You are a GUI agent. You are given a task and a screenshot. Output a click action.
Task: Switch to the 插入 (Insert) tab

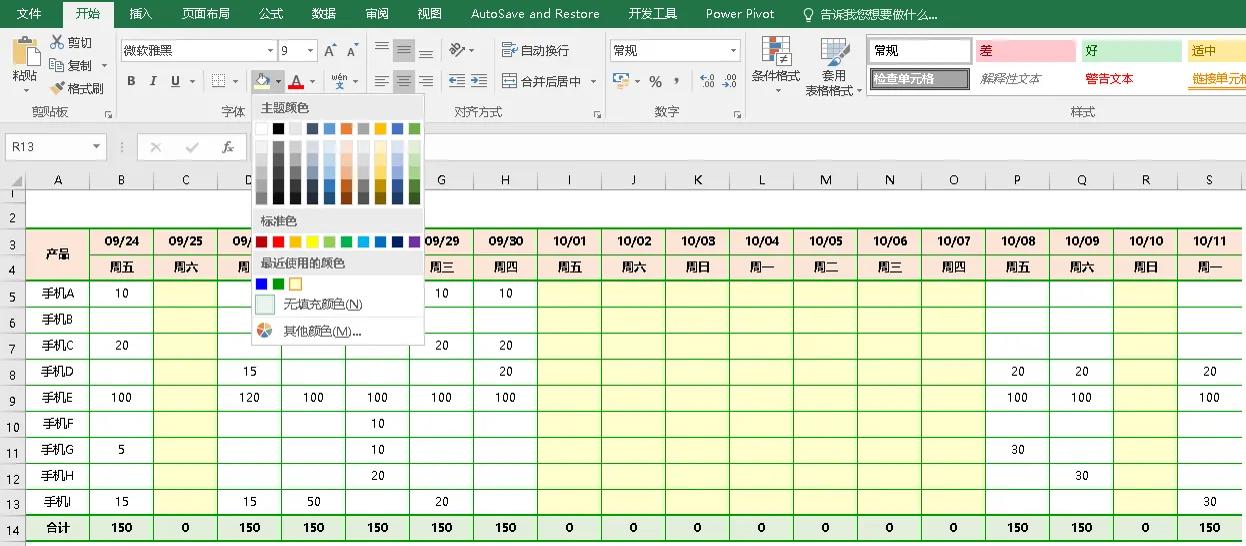[x=141, y=14]
